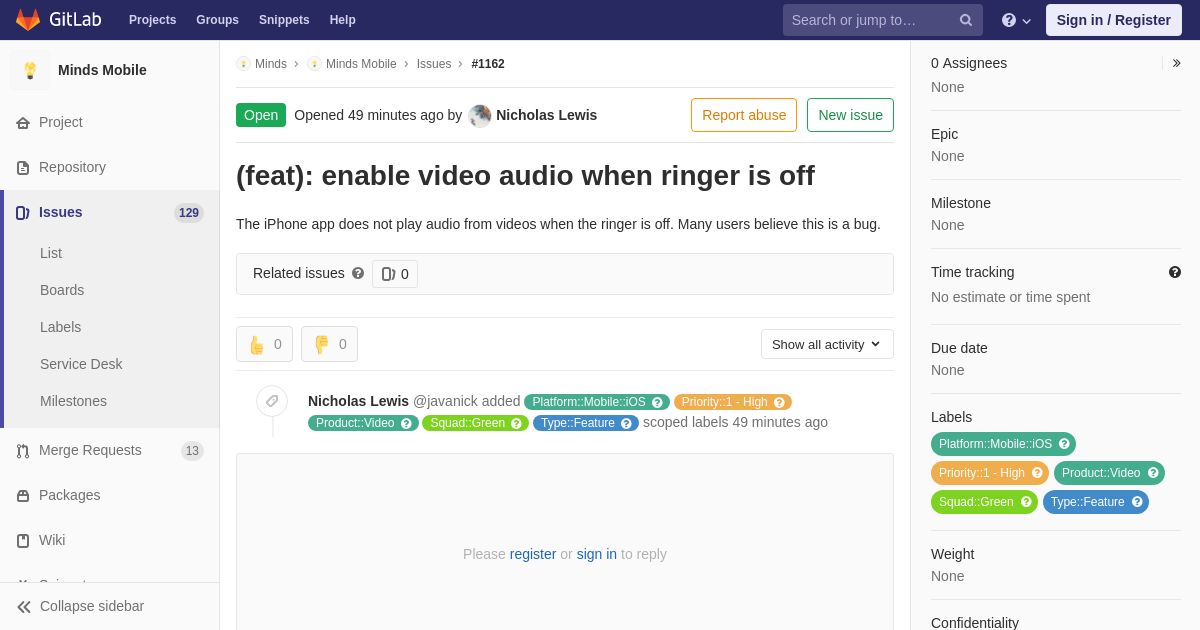1200x630 pixels.
Task: Click the Report abuse button
Action: [744, 115]
